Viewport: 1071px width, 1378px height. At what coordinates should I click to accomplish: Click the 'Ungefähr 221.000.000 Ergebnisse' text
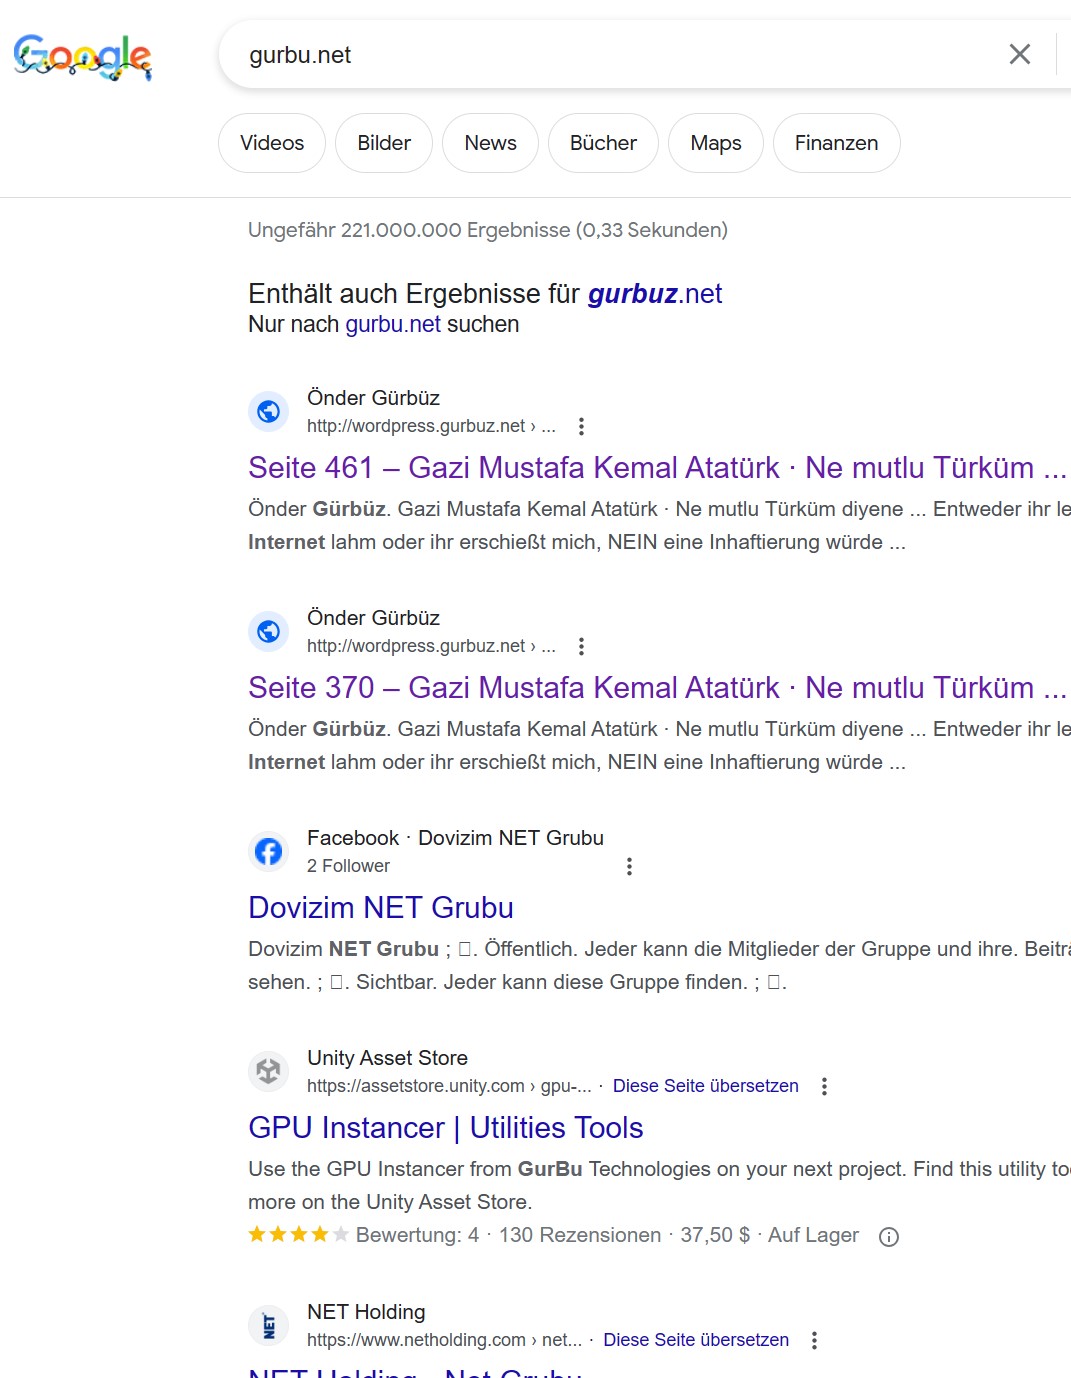point(488,230)
